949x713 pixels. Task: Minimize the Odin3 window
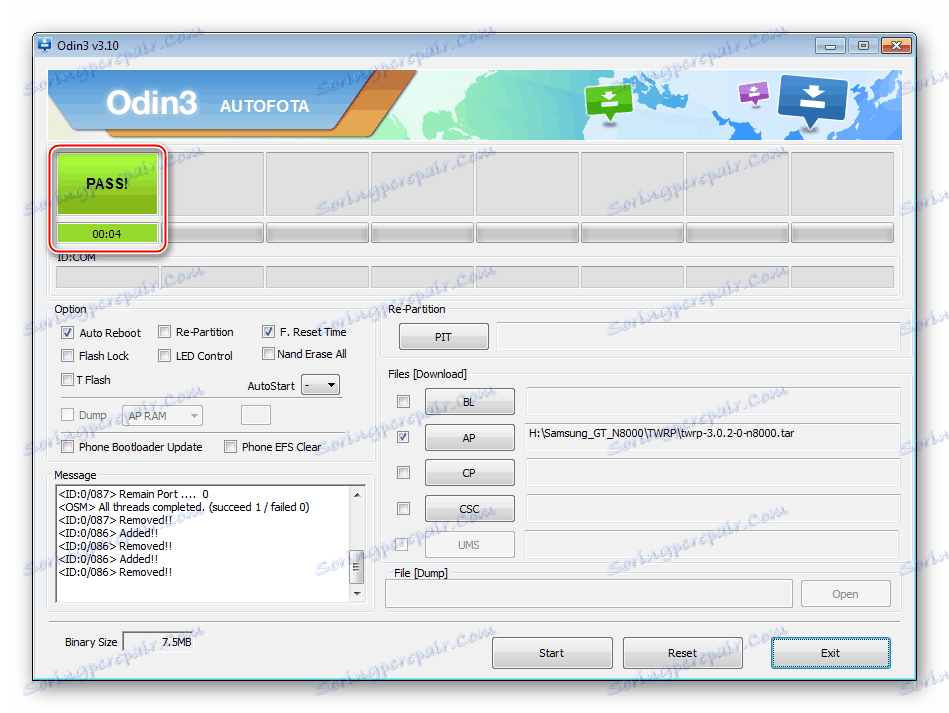pyautogui.click(x=830, y=45)
